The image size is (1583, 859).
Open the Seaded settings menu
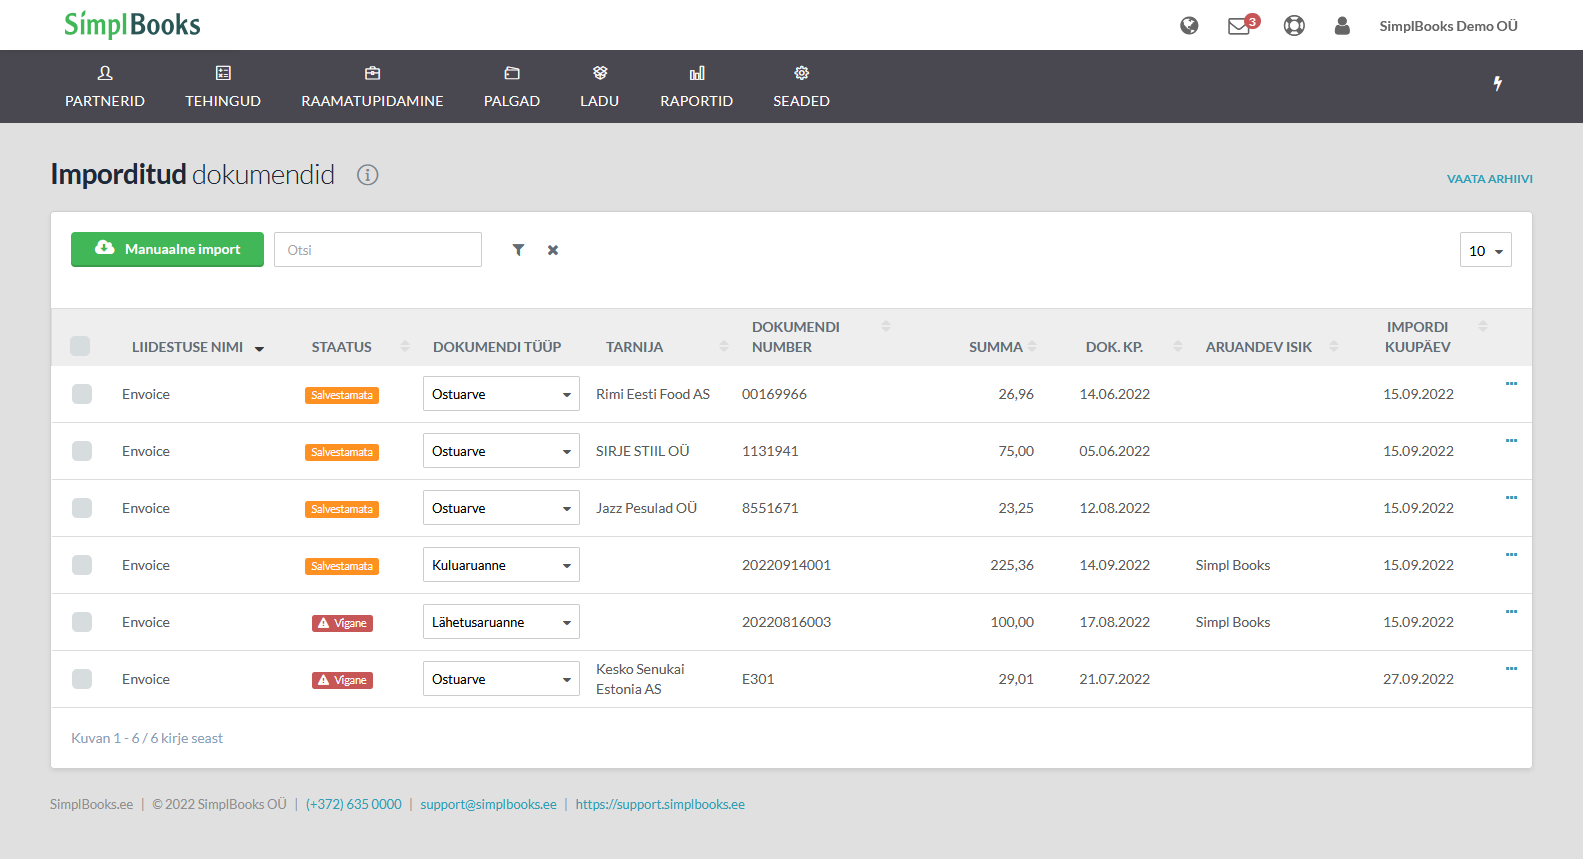[x=801, y=87]
